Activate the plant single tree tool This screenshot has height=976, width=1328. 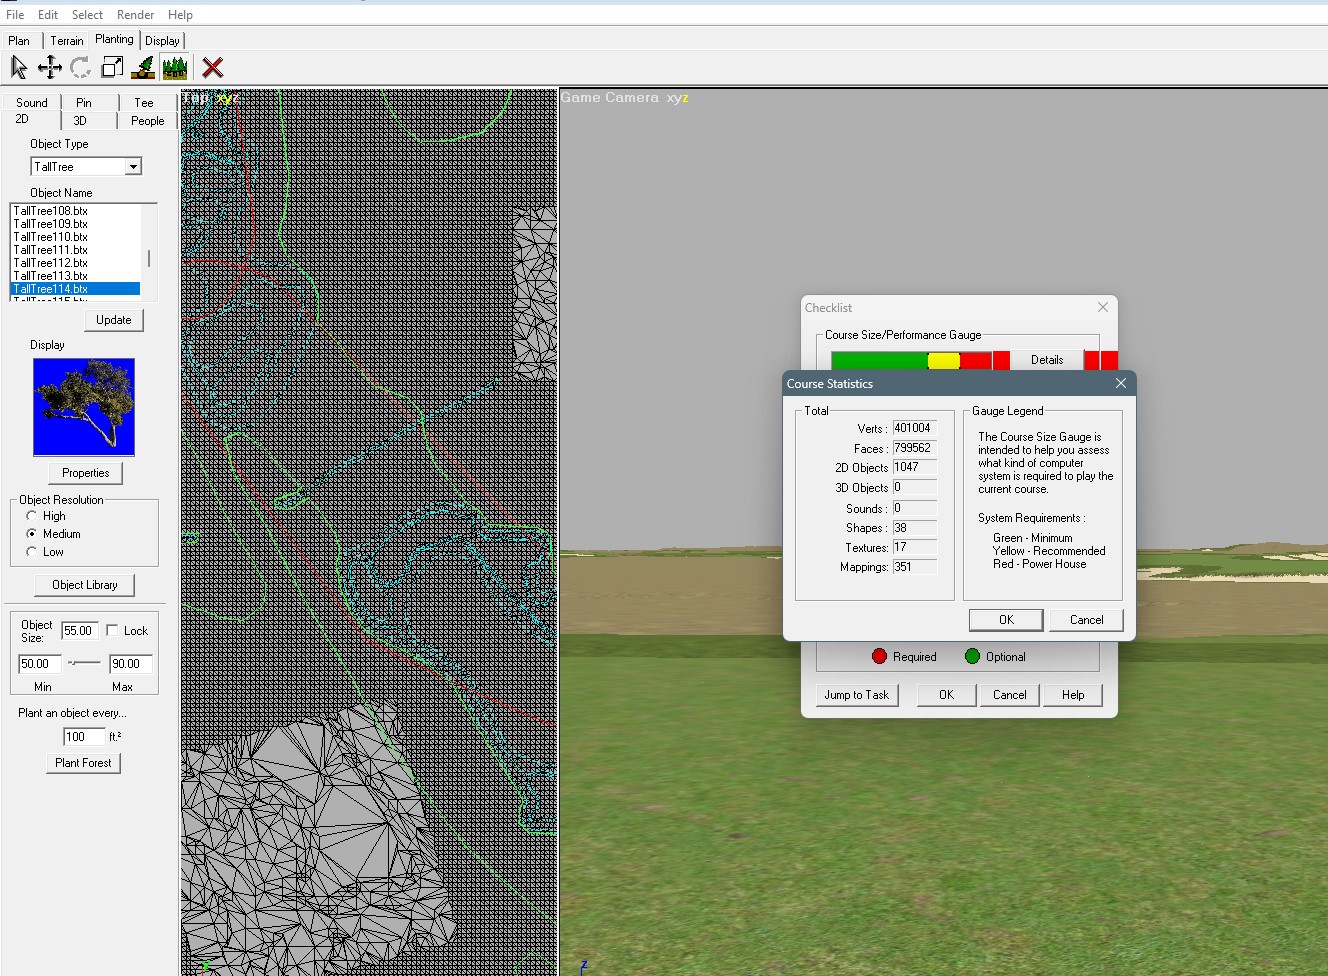[x=143, y=66]
